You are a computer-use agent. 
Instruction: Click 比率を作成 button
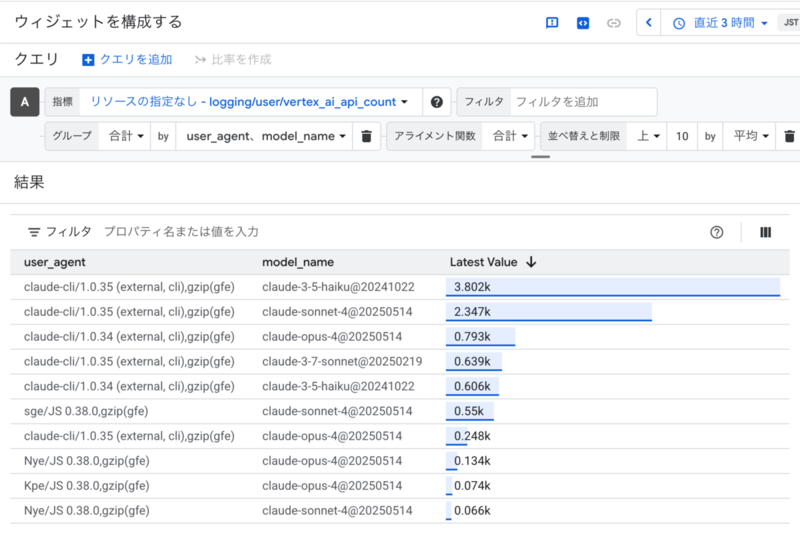pos(233,60)
